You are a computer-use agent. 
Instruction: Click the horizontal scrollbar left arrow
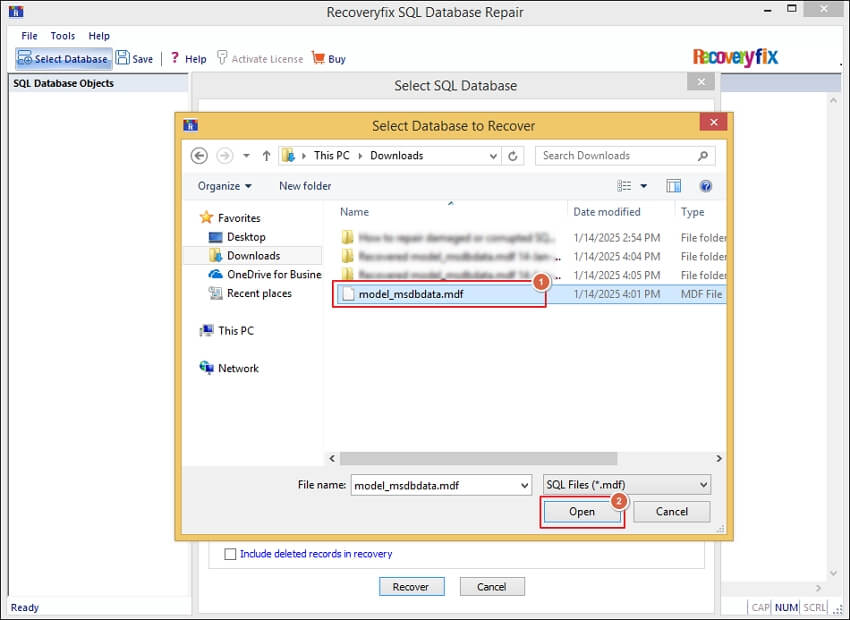(332, 458)
